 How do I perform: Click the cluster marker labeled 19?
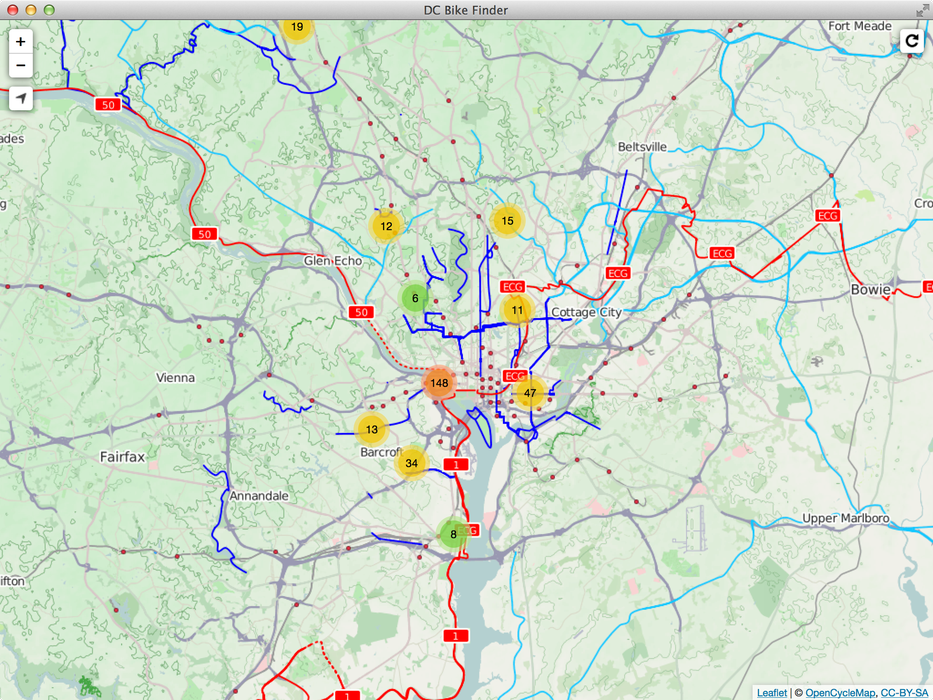pyautogui.click(x=297, y=28)
